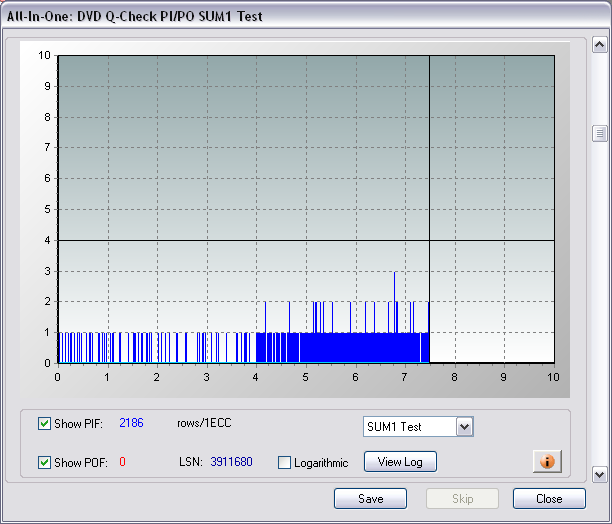
Task: Uncheck the Show POF checkbox
Action: 44,463
